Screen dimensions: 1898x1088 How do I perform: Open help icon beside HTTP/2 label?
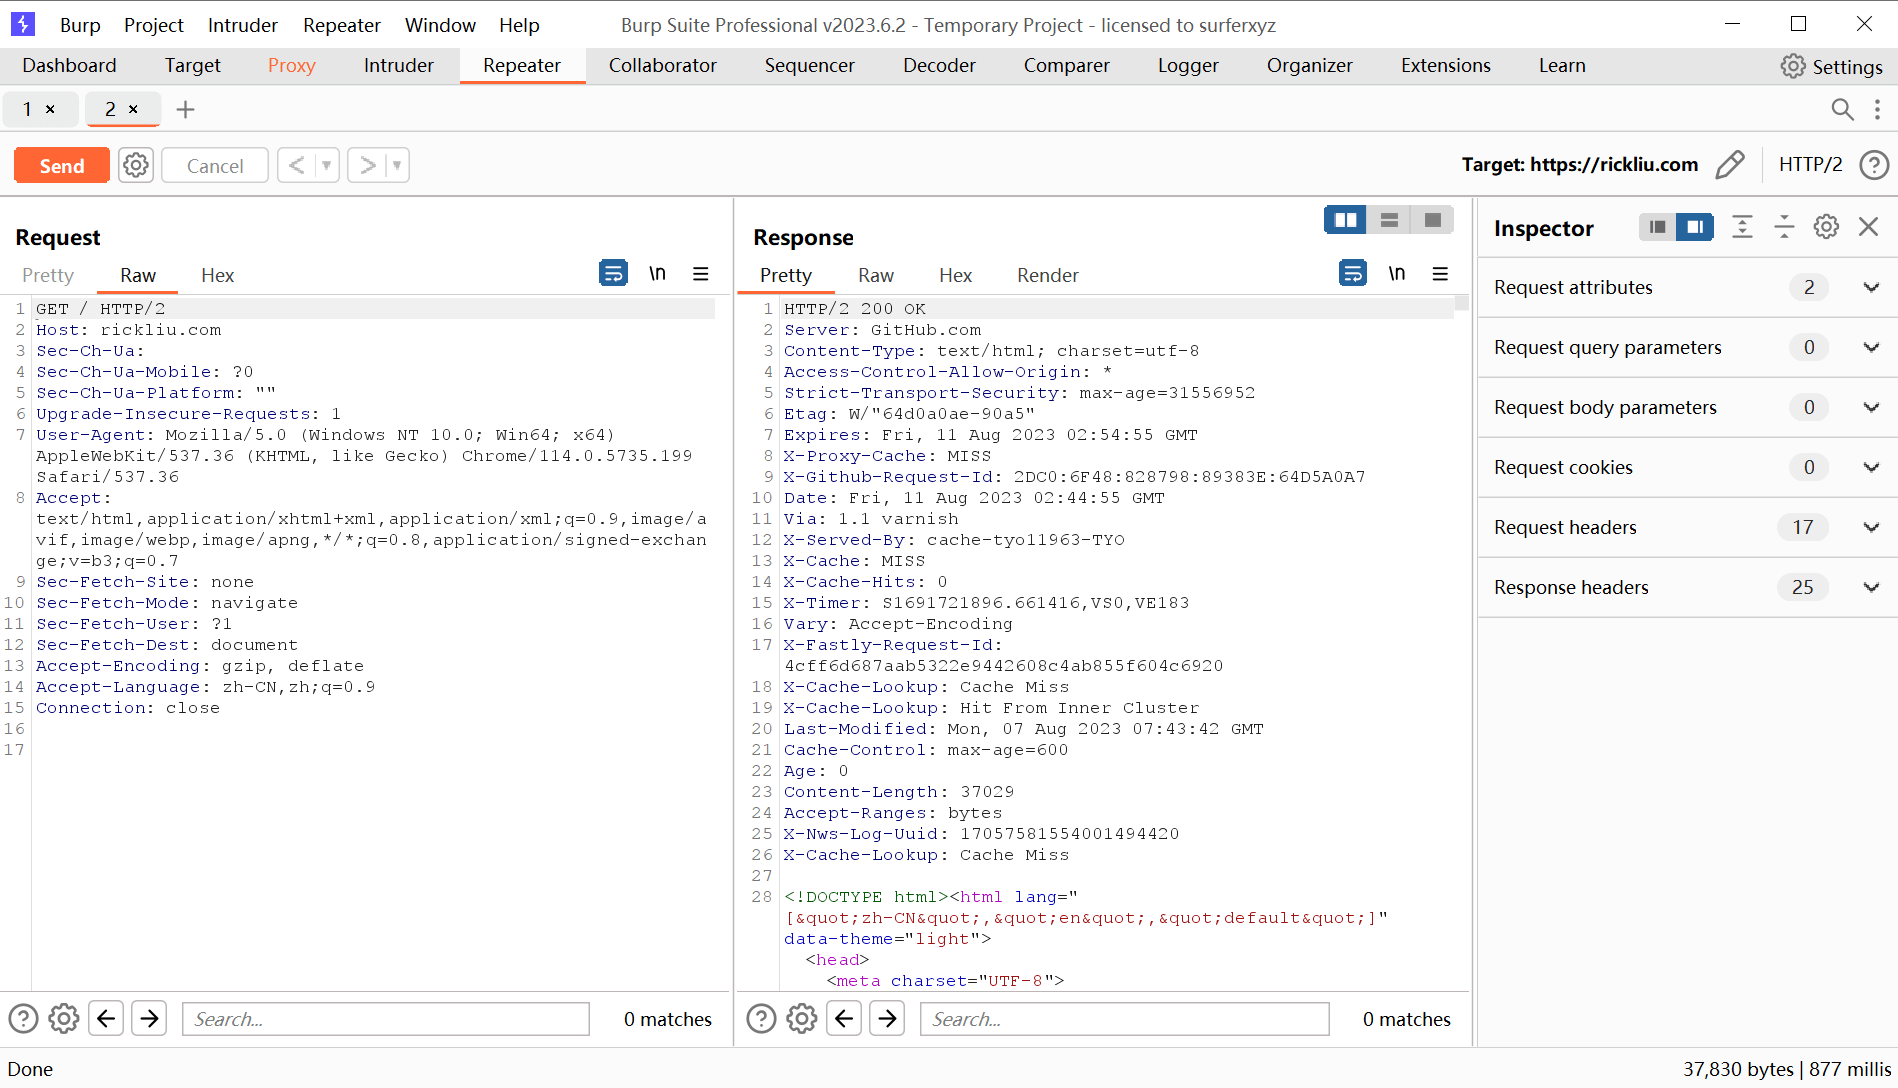tap(1874, 165)
